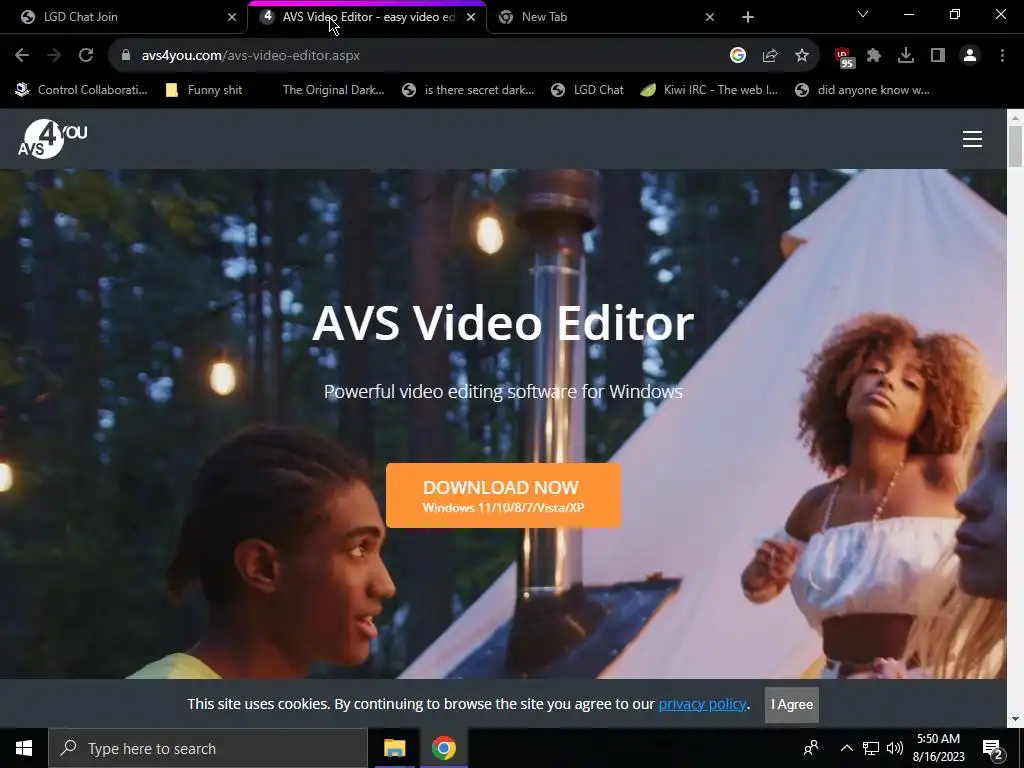Accept cookies with I Agree button
Viewport: 1024px width, 768px height.
click(792, 705)
